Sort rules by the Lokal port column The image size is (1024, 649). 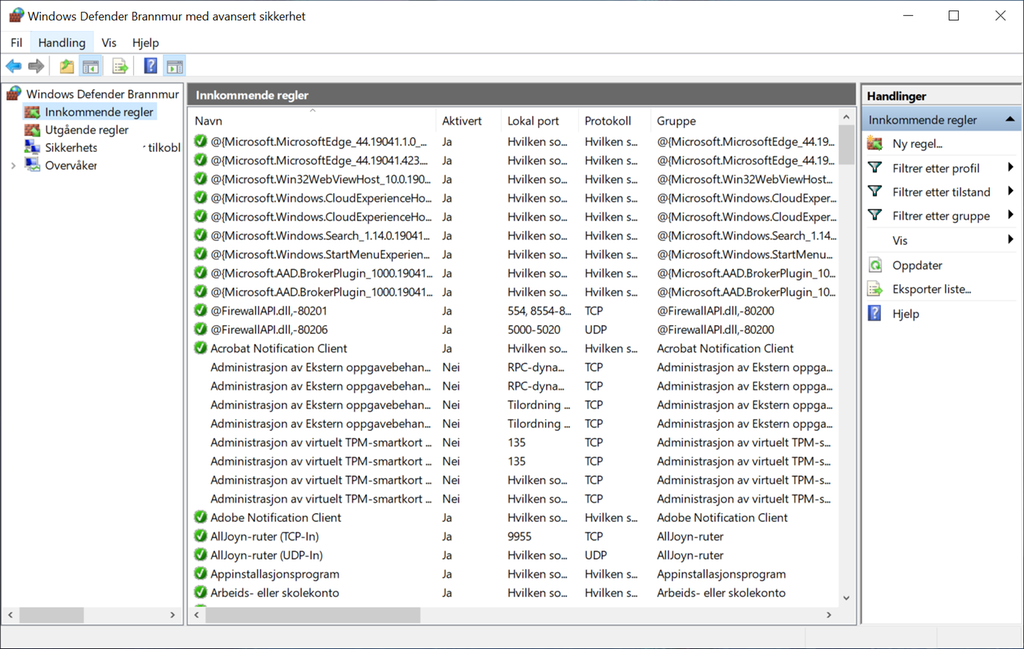pyautogui.click(x=530, y=120)
